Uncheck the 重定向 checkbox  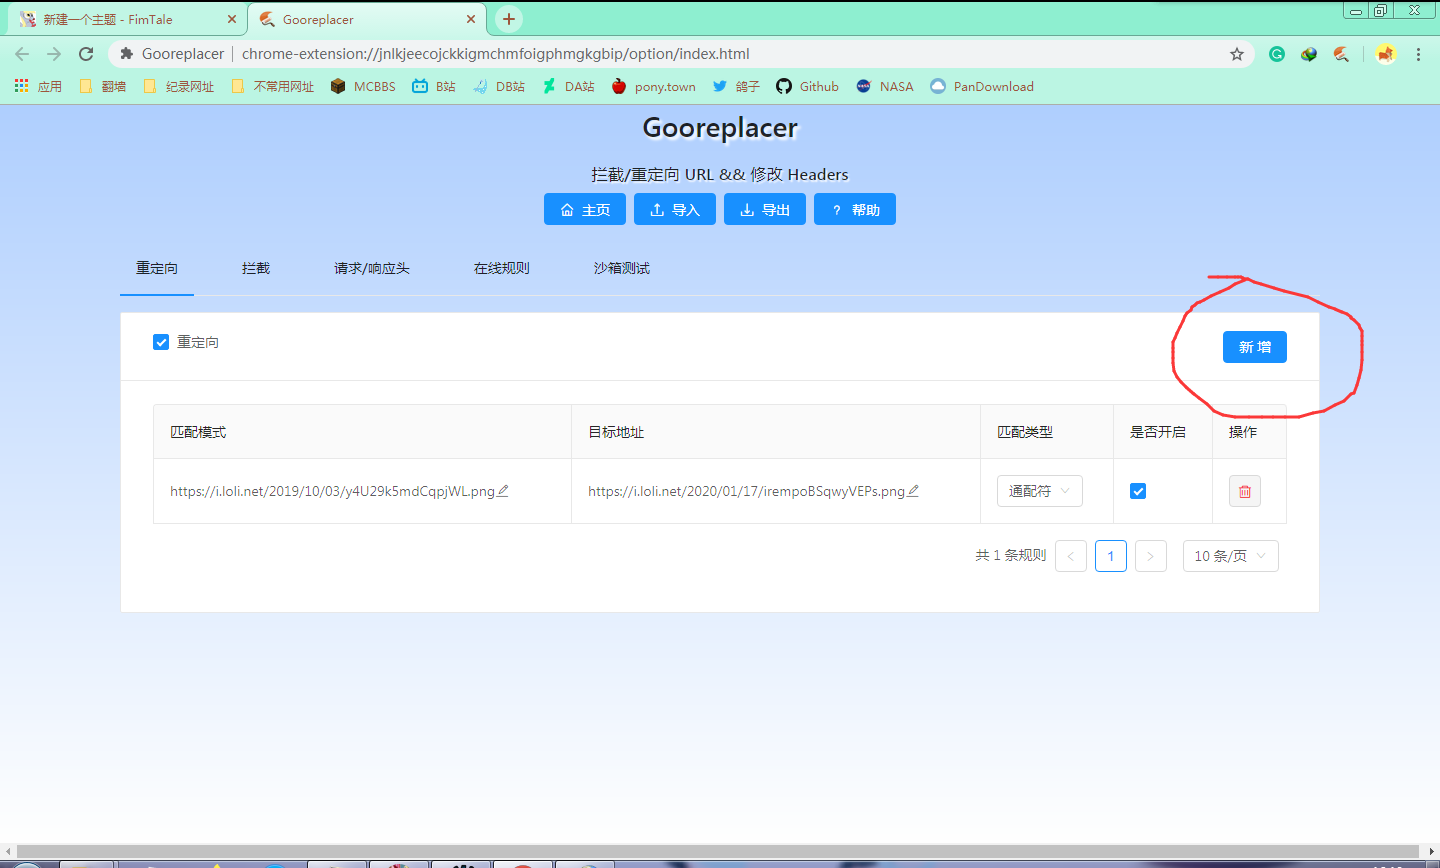(x=161, y=342)
